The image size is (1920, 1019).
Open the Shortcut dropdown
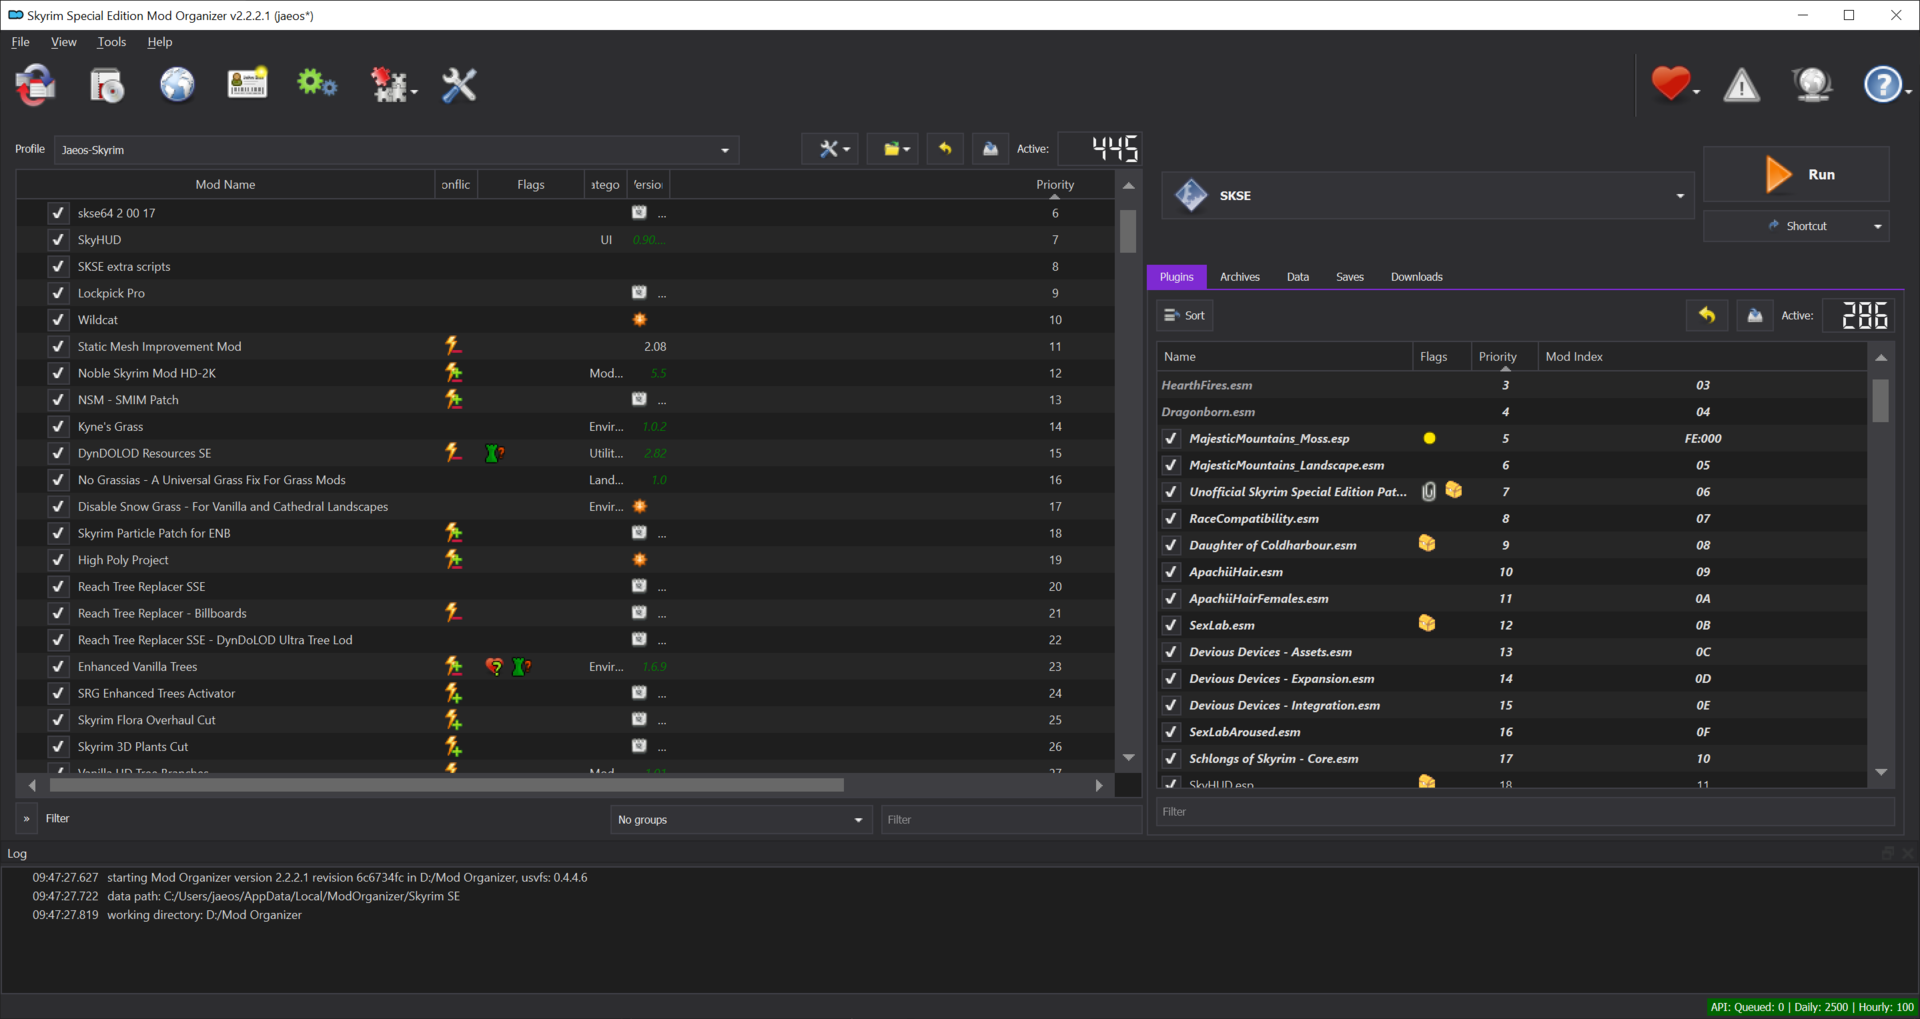pos(1797,226)
